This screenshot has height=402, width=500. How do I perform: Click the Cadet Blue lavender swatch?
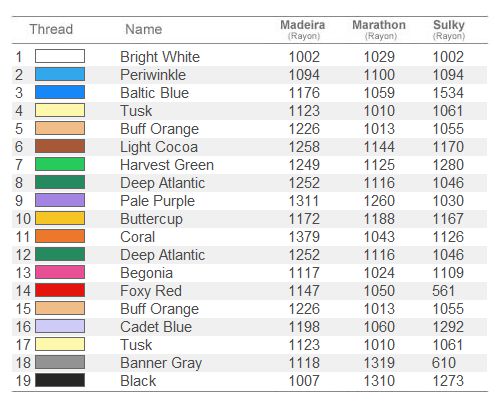pyautogui.click(x=60, y=326)
